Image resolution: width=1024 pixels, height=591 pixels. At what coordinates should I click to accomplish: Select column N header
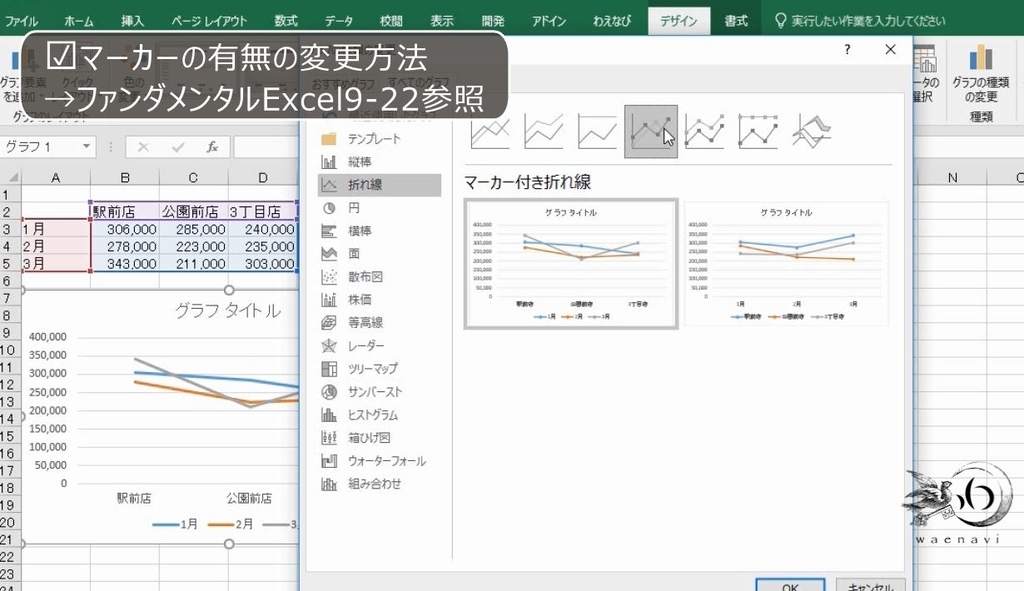point(953,178)
